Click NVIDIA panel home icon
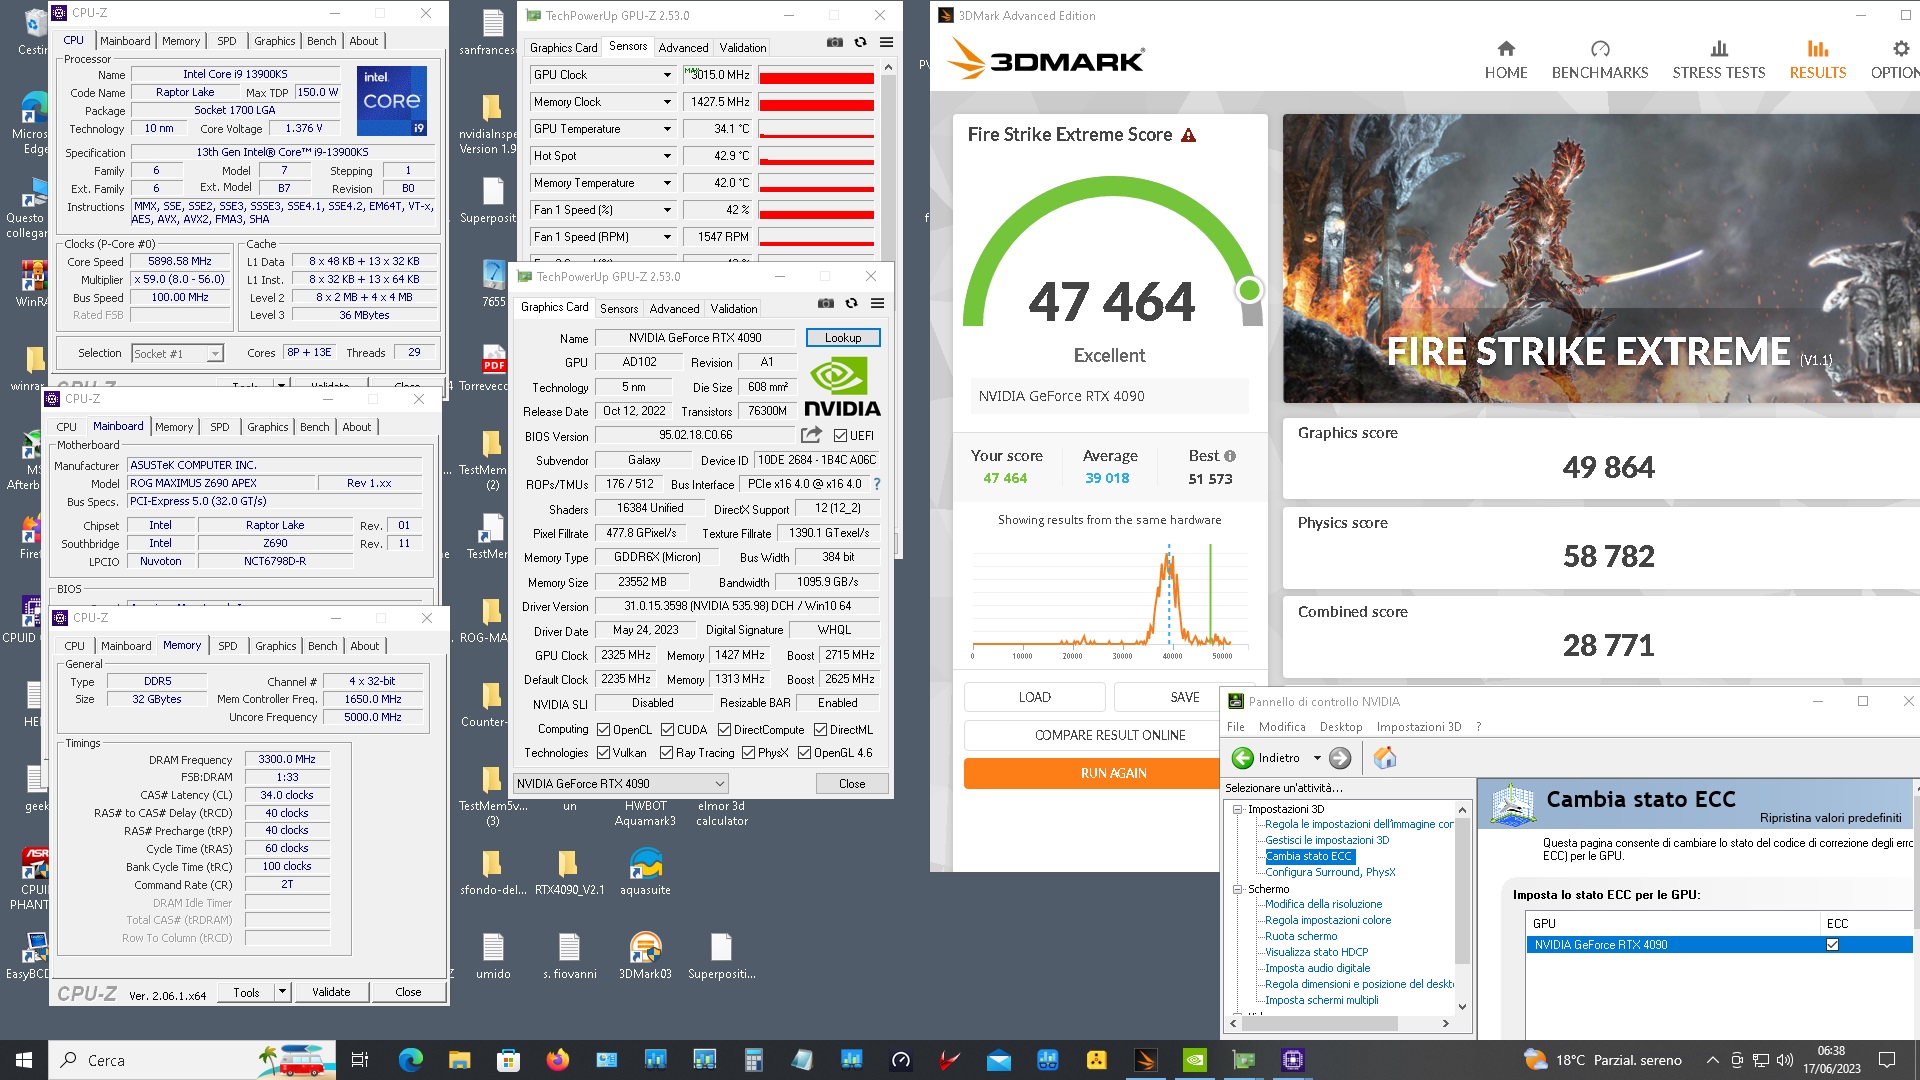The width and height of the screenshot is (1920, 1080). click(1384, 758)
